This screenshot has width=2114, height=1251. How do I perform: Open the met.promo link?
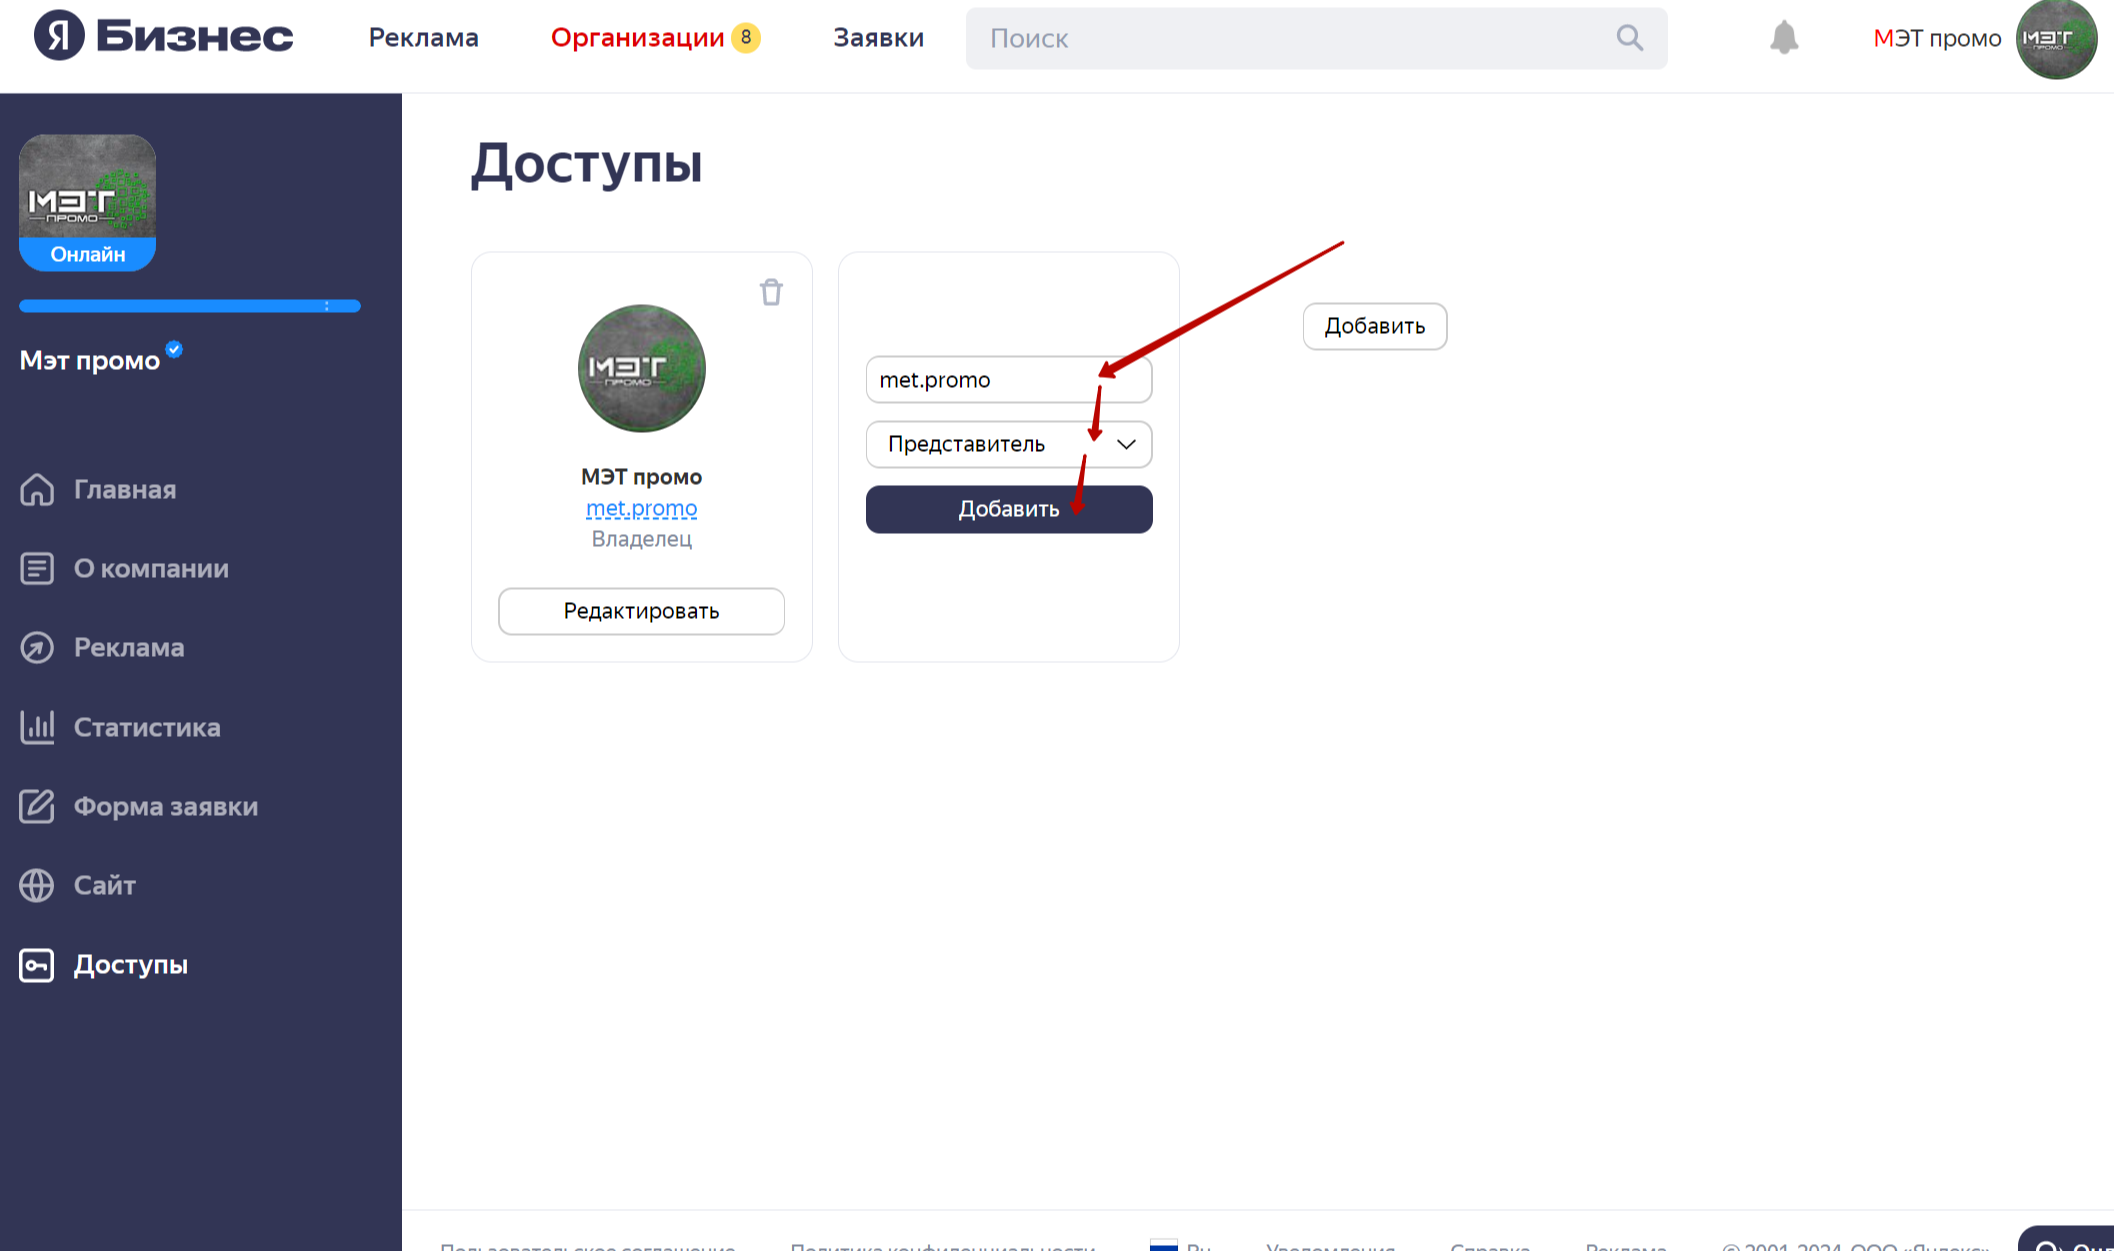[642, 508]
